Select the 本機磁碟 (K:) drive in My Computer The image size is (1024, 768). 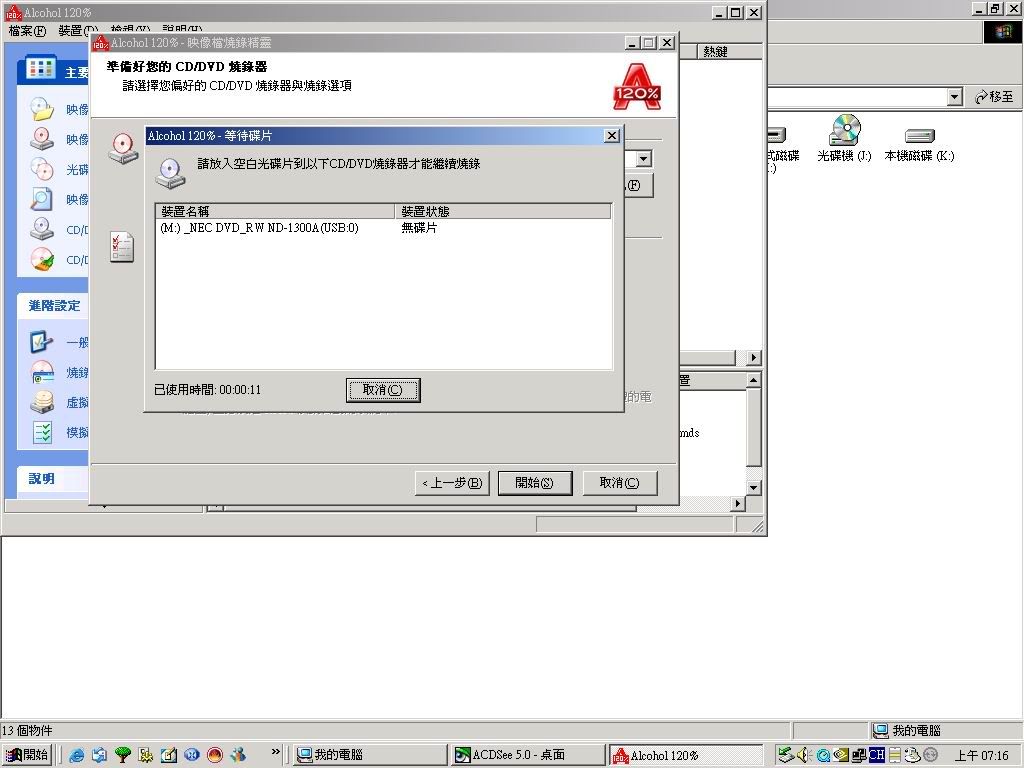920,144
